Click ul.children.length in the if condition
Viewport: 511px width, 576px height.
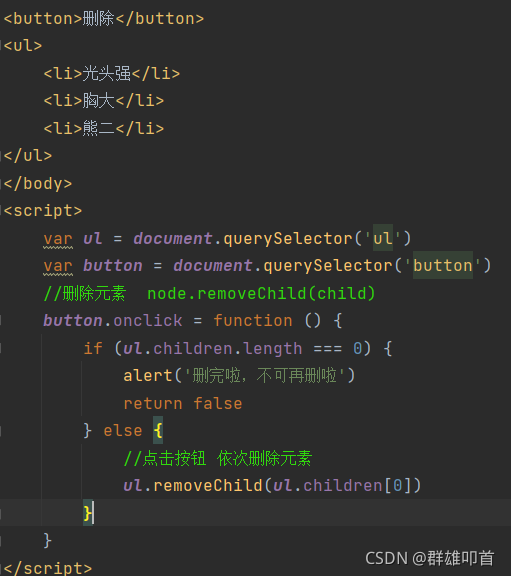(x=213, y=348)
